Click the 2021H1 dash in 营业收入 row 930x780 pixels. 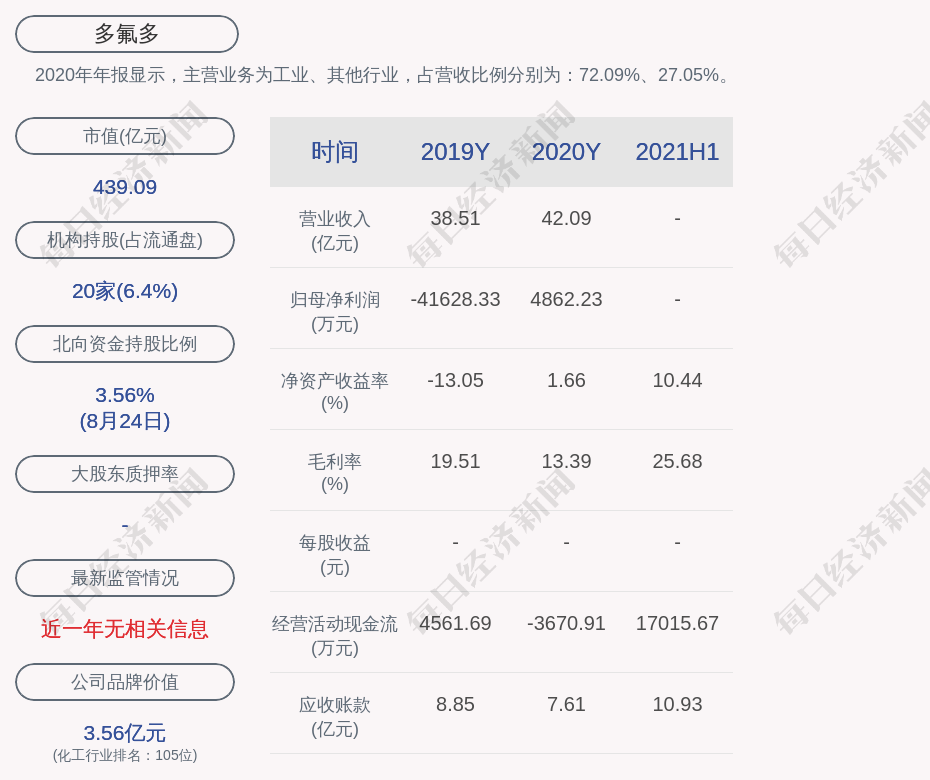[x=677, y=218]
